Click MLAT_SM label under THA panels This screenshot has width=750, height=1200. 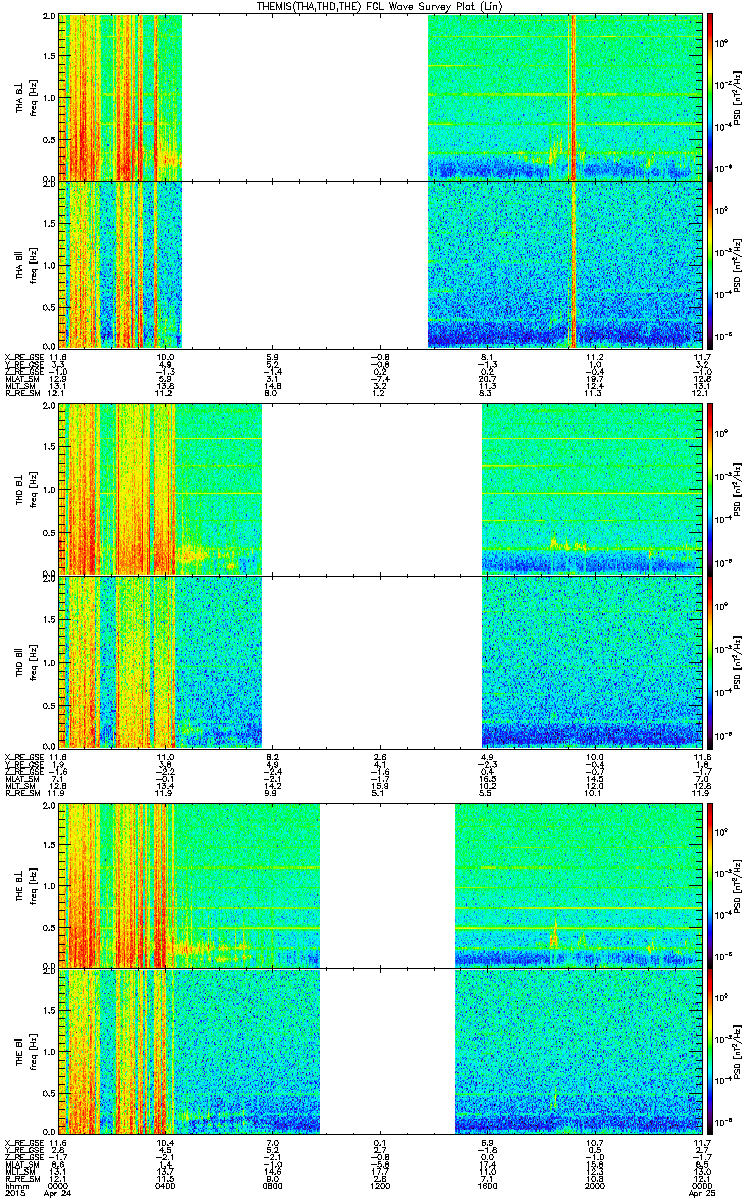tap(22, 380)
